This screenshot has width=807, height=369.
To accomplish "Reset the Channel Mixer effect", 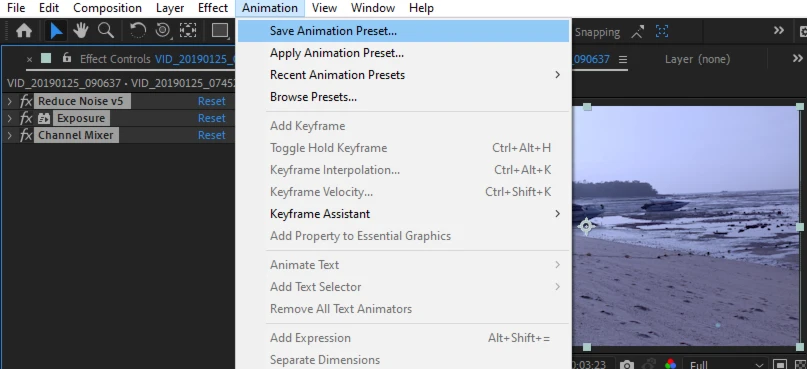I will (x=212, y=135).
